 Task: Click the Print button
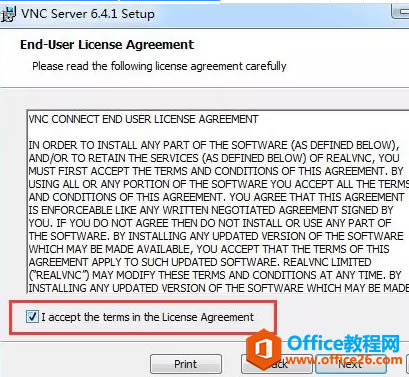click(x=186, y=364)
